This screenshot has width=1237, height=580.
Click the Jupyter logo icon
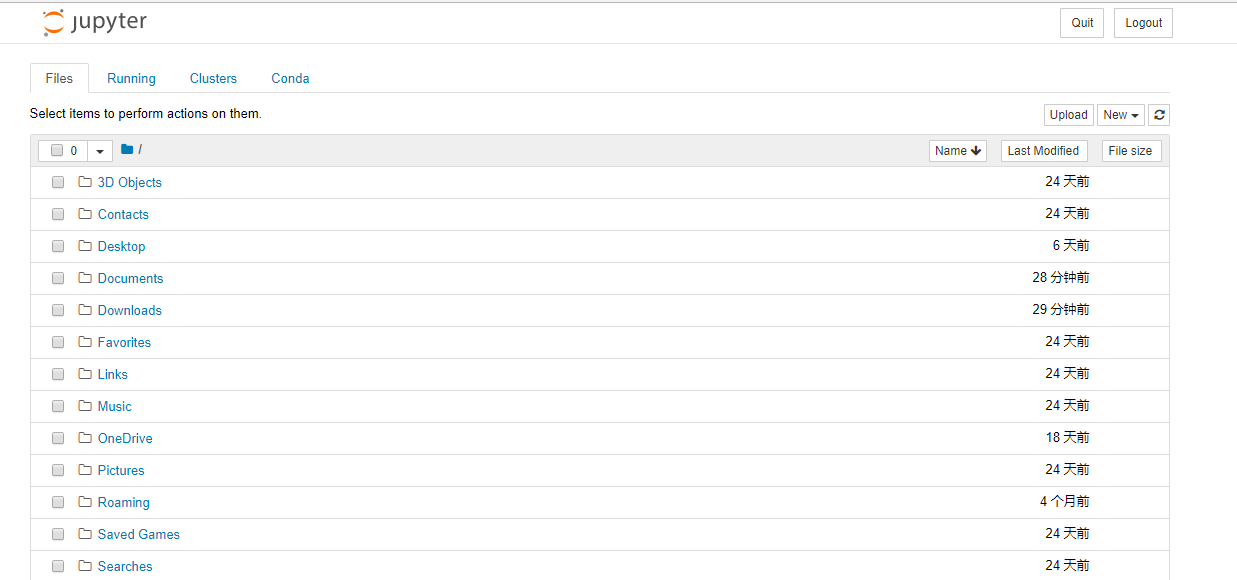pos(53,23)
